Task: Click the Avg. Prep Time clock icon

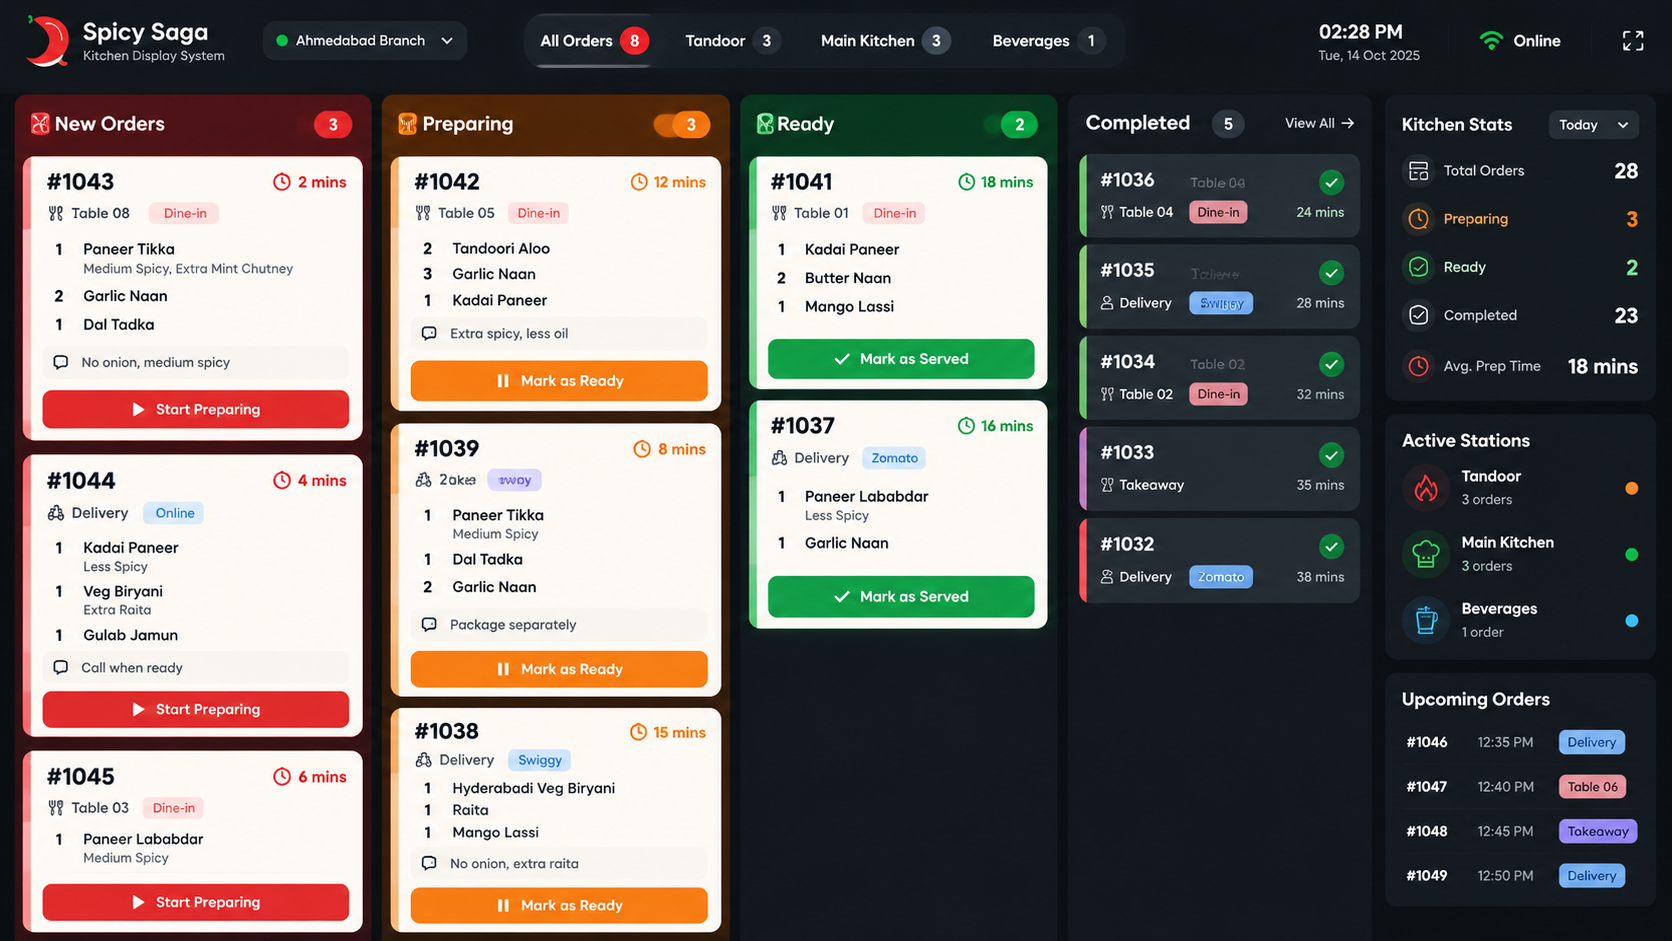Action: click(x=1418, y=366)
